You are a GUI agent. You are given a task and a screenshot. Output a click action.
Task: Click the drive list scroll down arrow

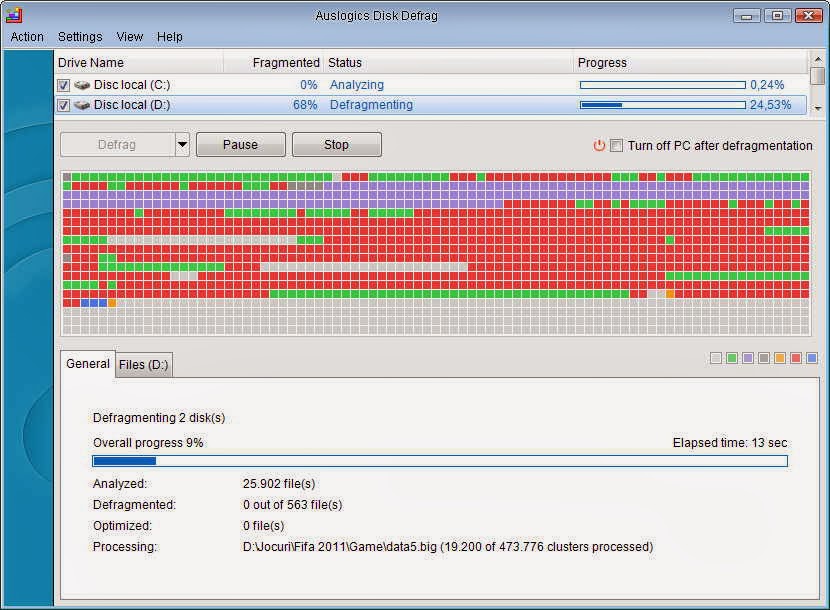coord(818,108)
